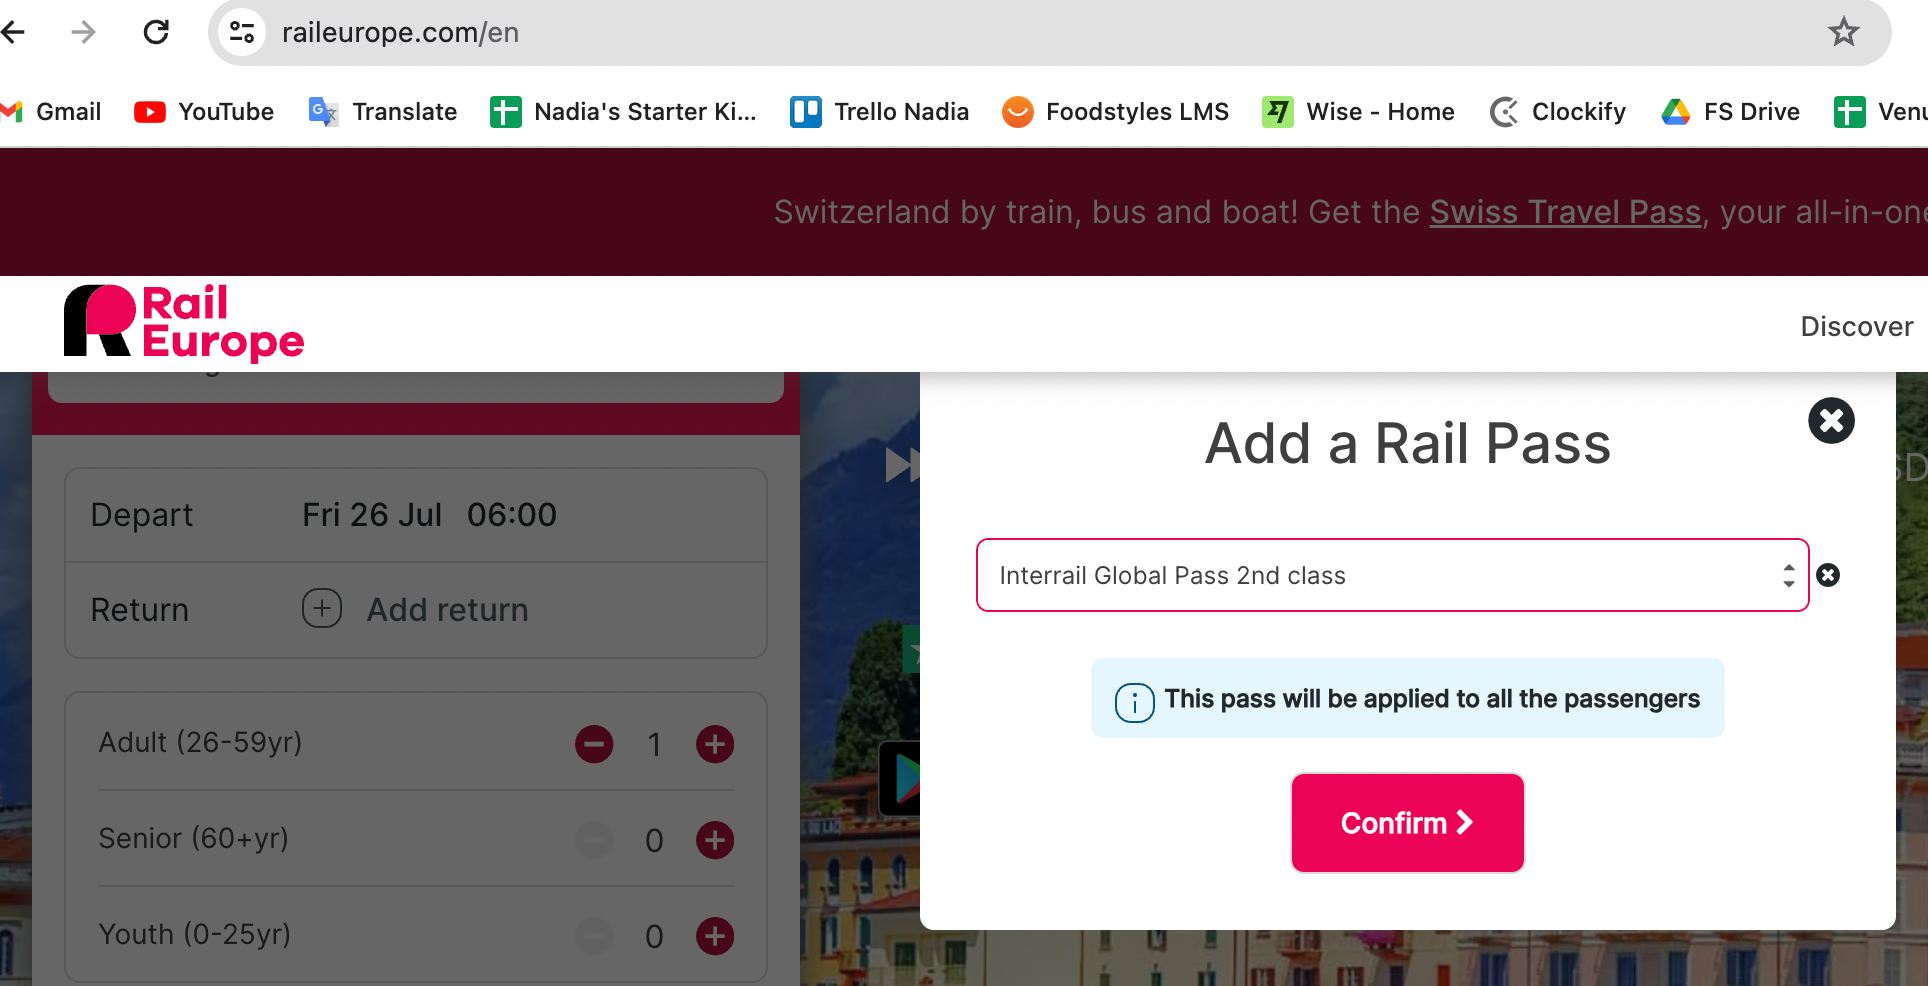Click the Confirm button
Viewport: 1928px width, 986px height.
(1407, 822)
